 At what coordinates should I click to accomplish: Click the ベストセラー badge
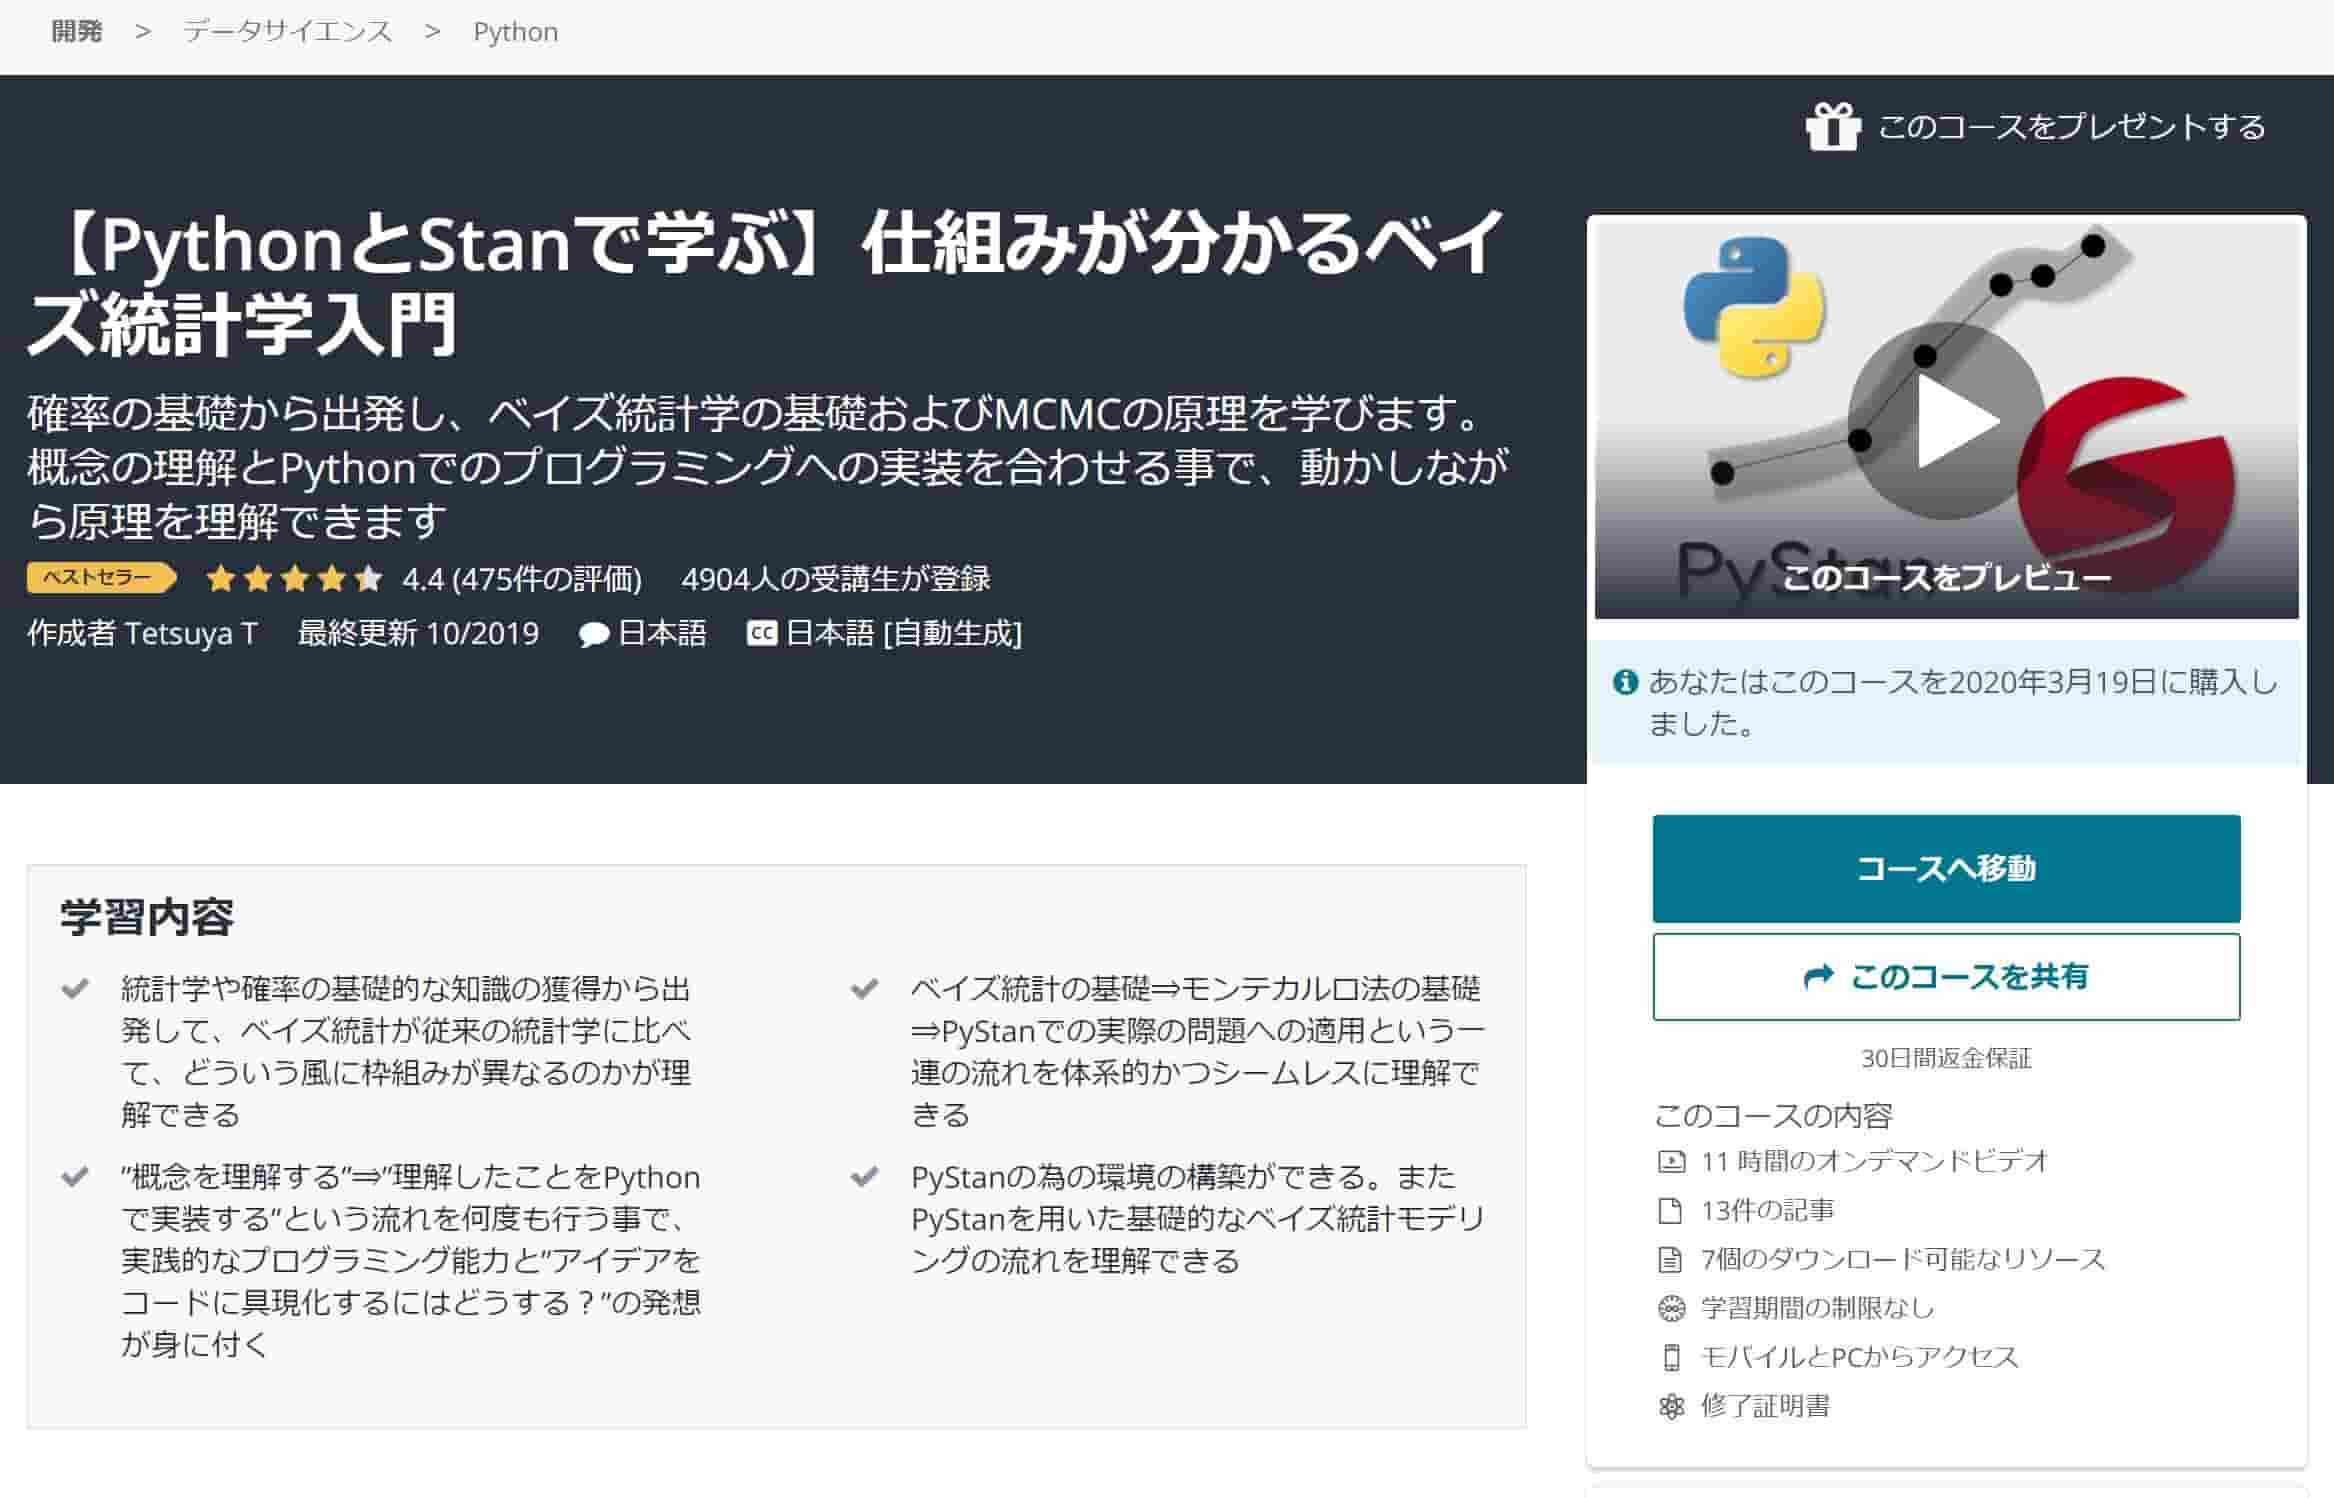click(x=101, y=577)
